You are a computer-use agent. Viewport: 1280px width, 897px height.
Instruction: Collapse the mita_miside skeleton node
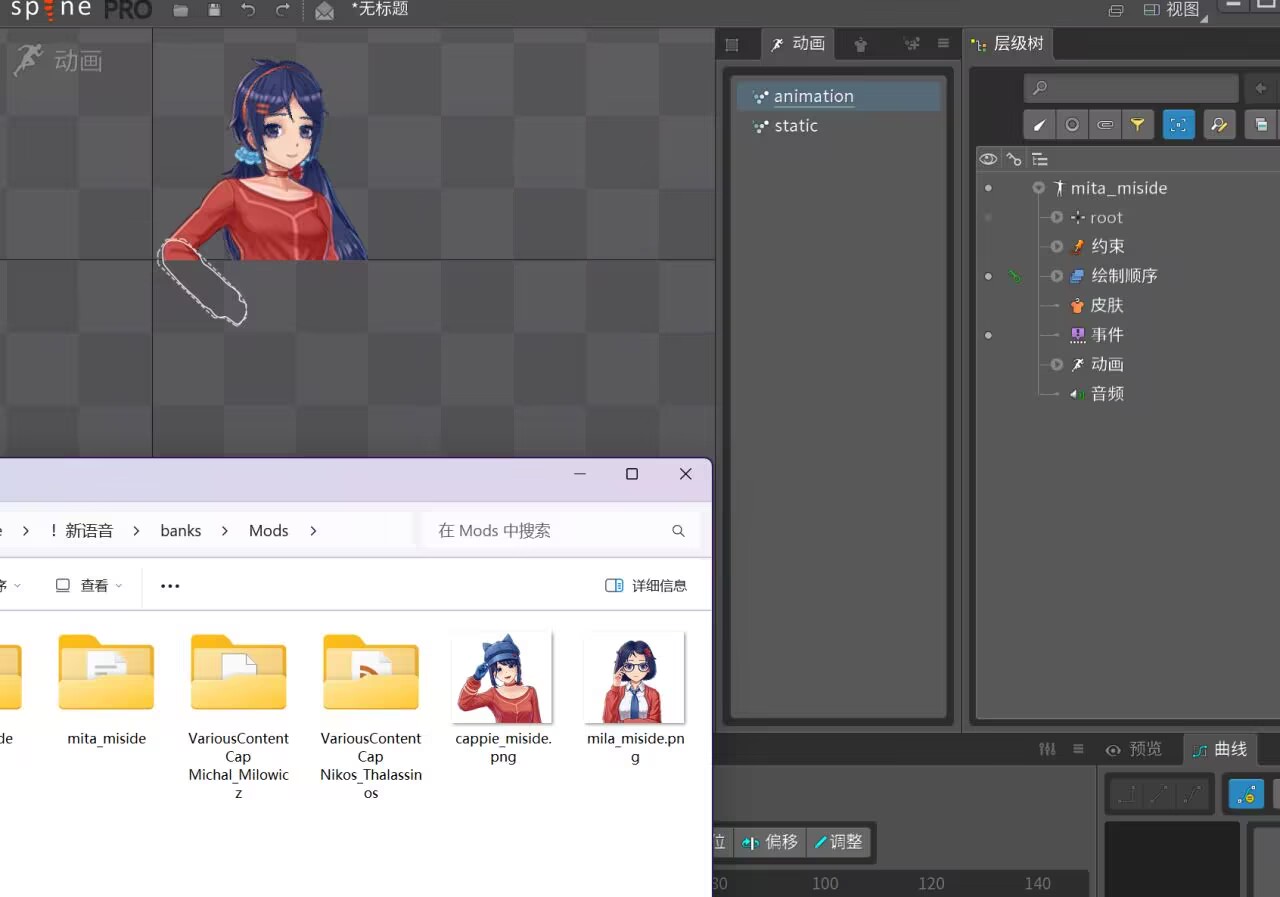coord(1039,188)
